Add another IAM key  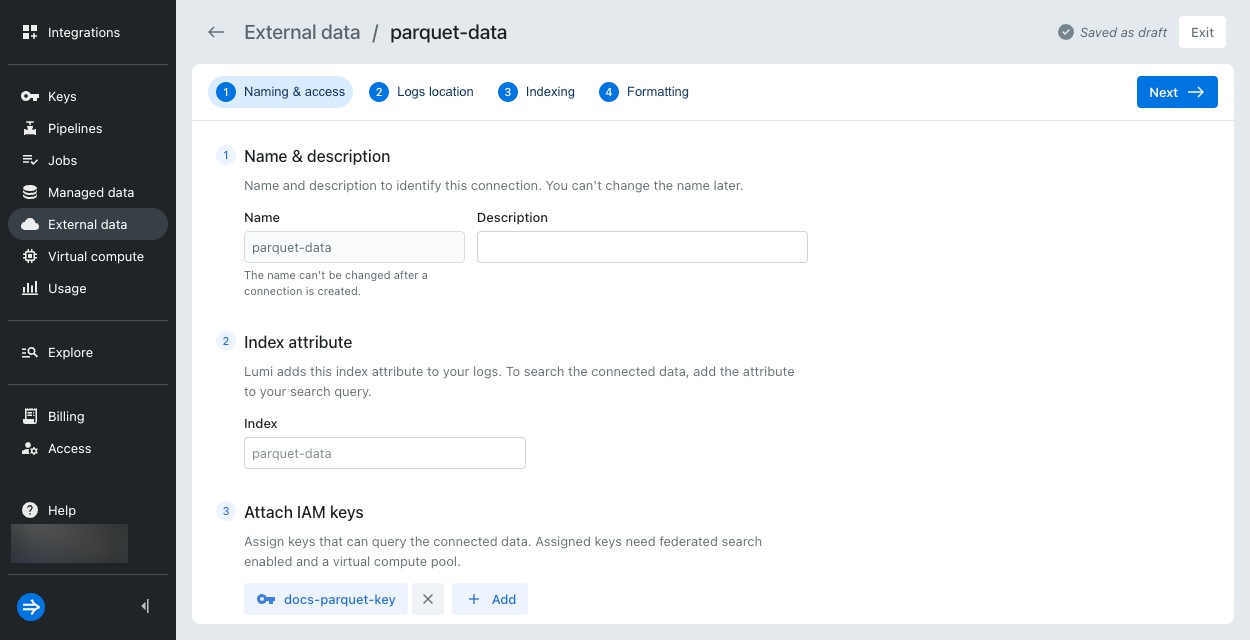(490, 599)
